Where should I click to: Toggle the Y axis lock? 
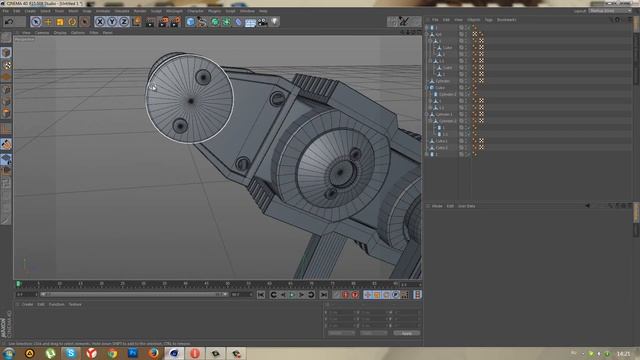coord(112,22)
